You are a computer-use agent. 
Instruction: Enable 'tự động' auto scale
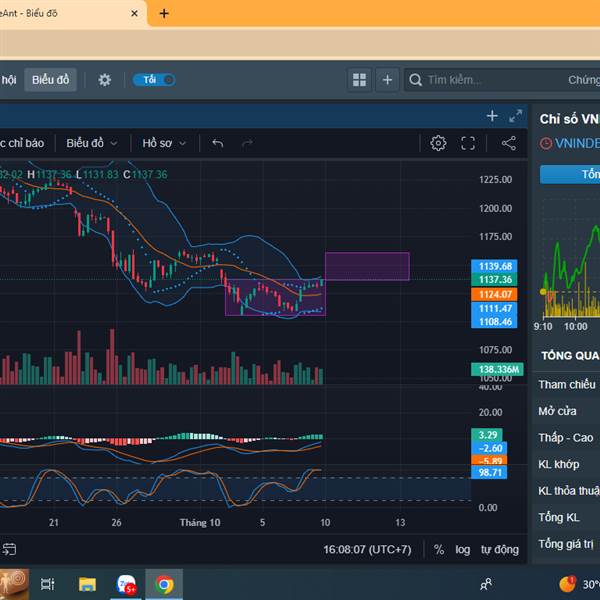(499, 549)
